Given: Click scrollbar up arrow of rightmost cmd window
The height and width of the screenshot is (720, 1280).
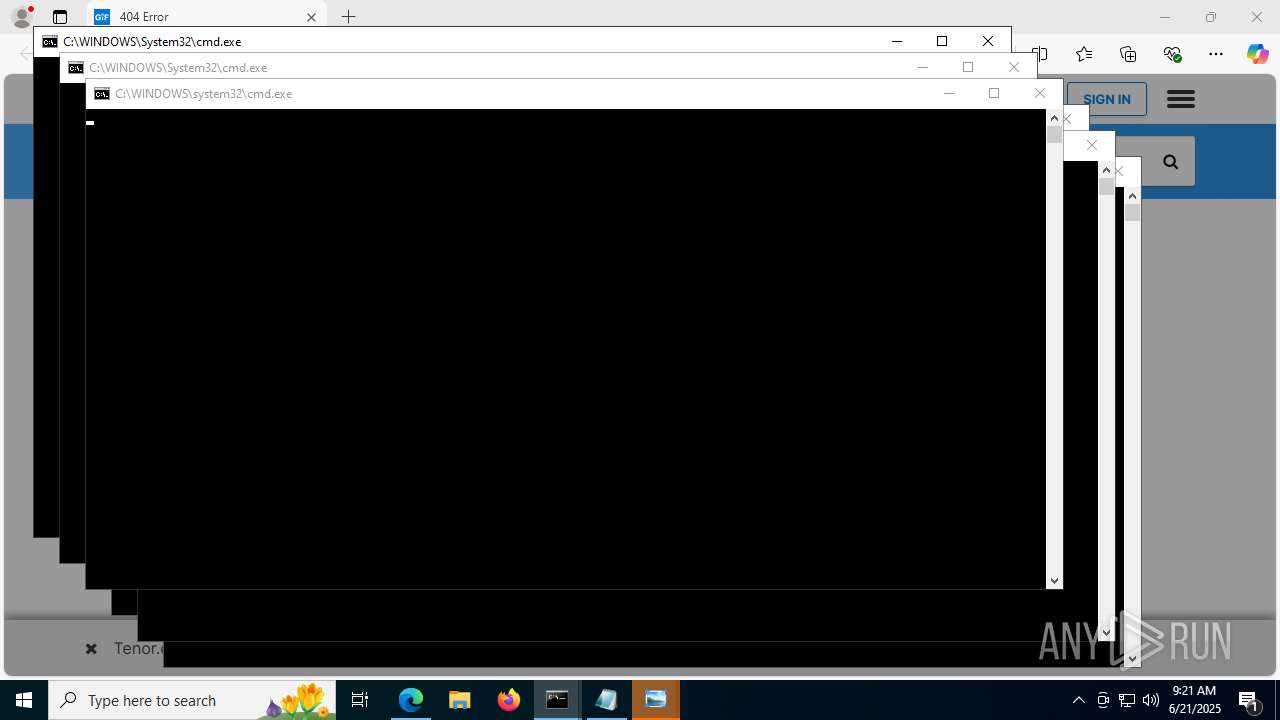Looking at the screenshot, I should (x=1132, y=196).
